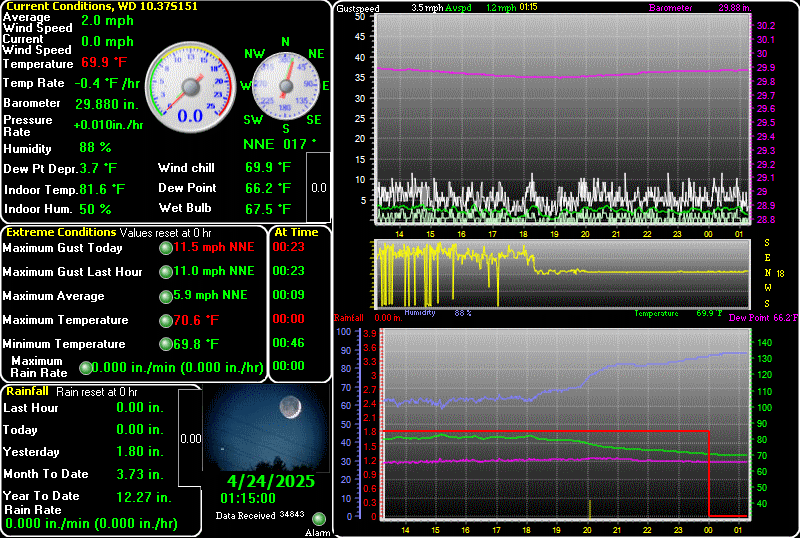The width and height of the screenshot is (800, 538).
Task: Click the wind speed dial gauge
Action: (190, 87)
